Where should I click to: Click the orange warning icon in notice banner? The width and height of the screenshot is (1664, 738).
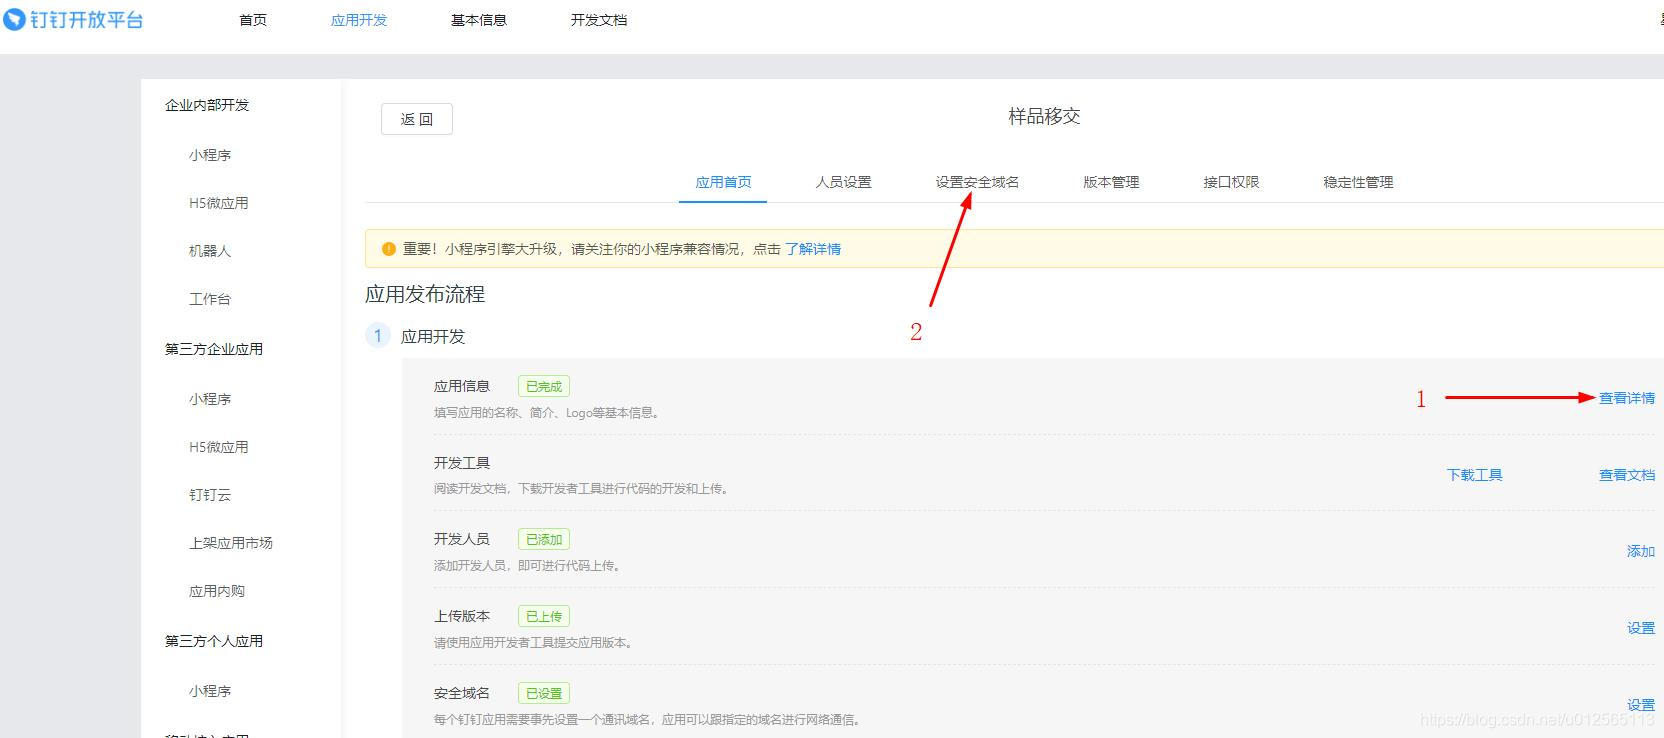(x=389, y=249)
